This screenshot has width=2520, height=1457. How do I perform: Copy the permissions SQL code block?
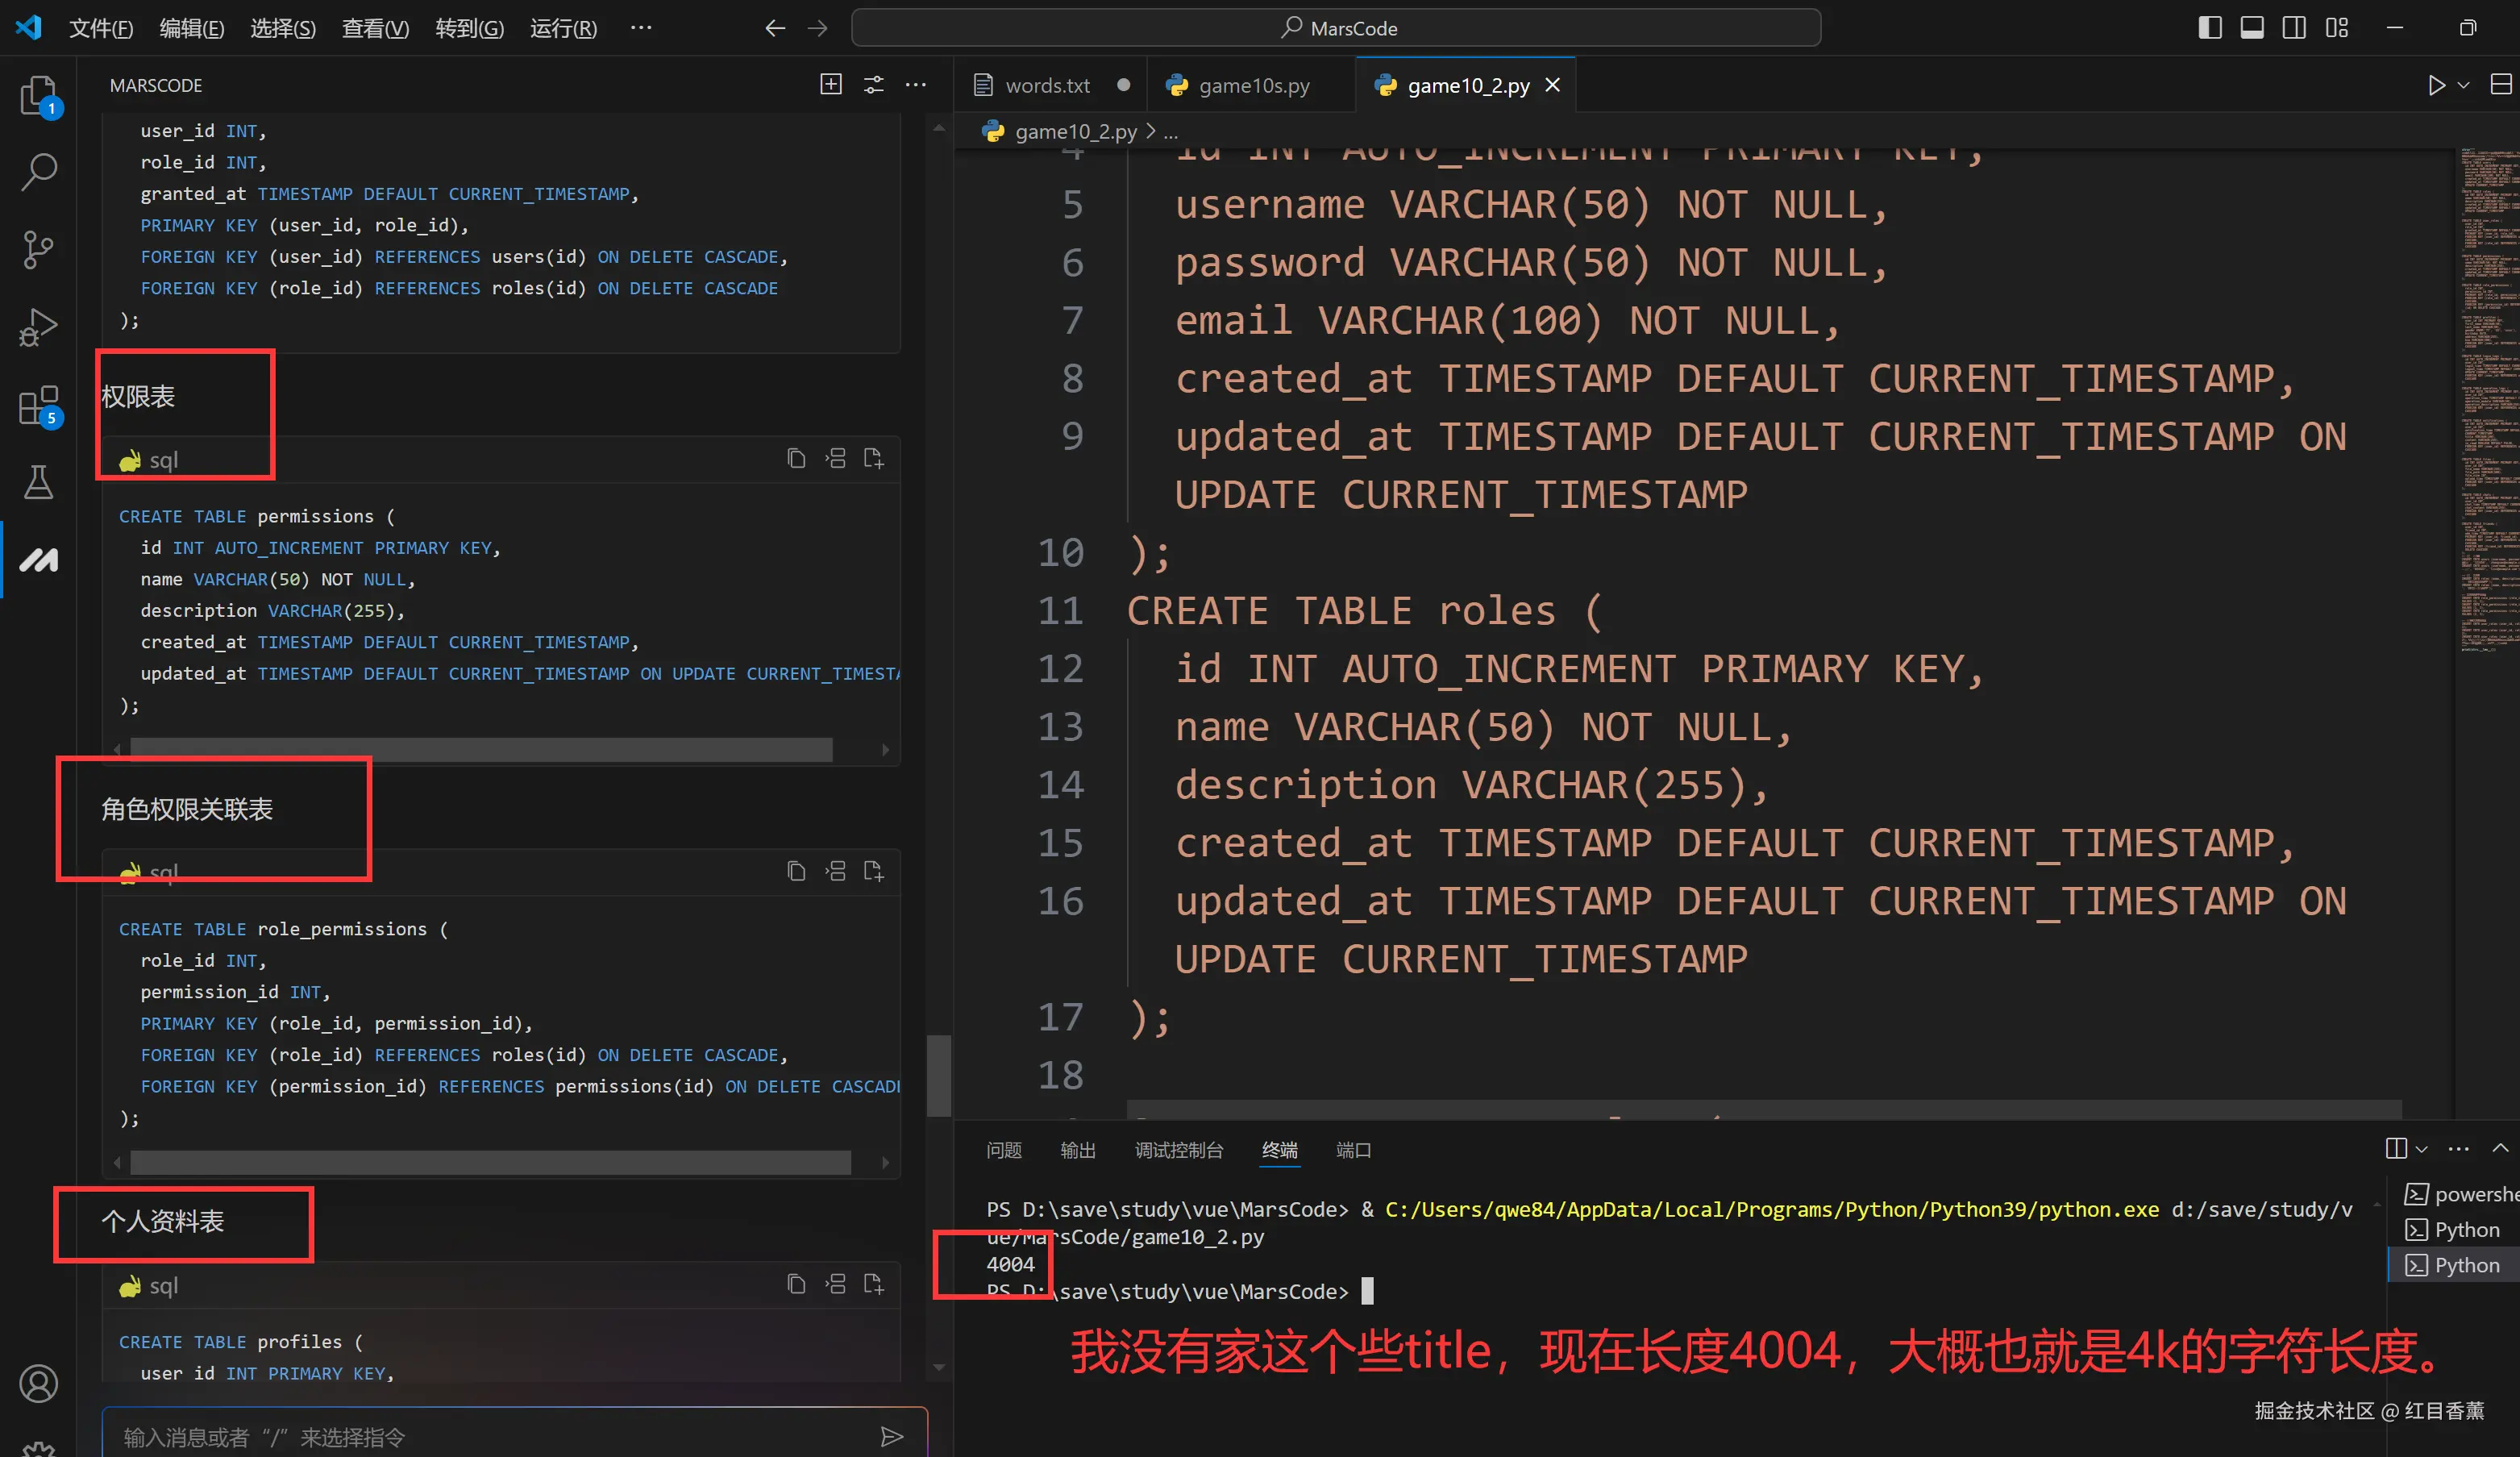coord(796,459)
